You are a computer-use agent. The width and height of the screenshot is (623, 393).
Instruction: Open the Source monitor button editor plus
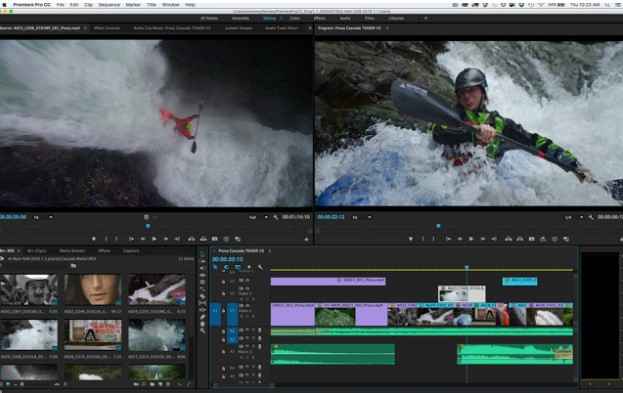point(306,239)
